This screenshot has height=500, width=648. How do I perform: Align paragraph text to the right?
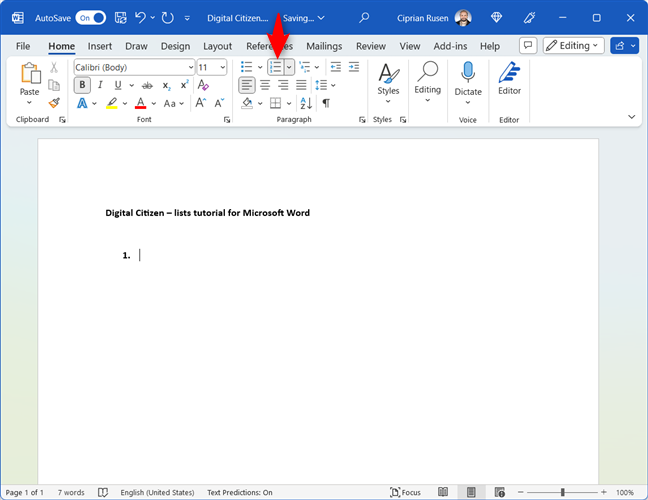pyautogui.click(x=283, y=85)
